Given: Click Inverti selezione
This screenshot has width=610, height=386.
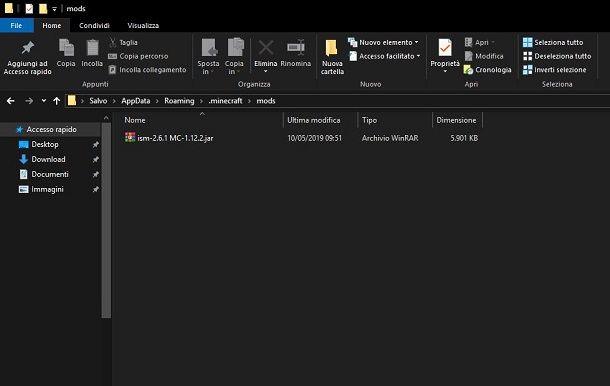Looking at the screenshot, I should [554, 70].
